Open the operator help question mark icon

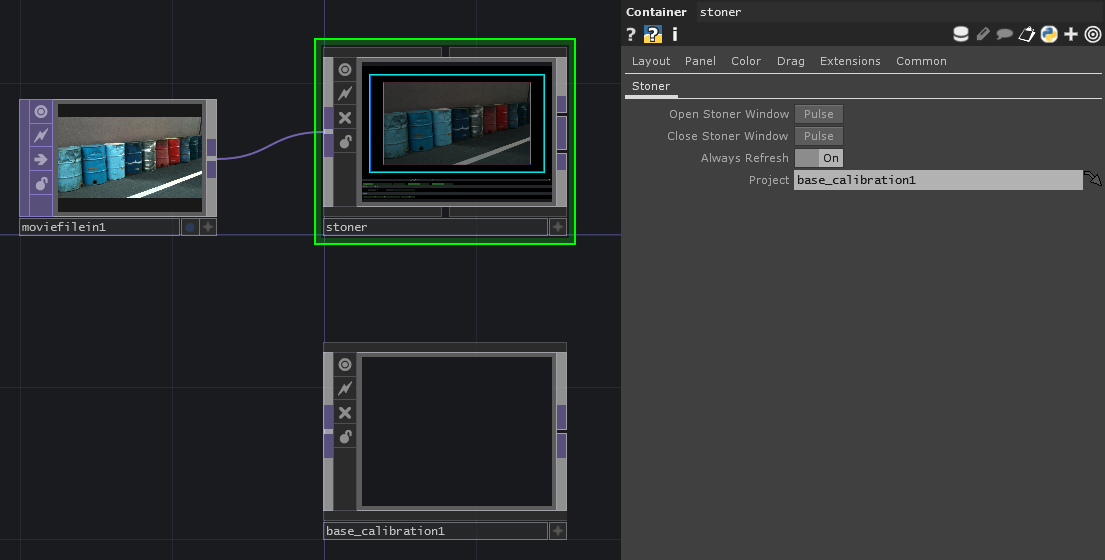pyautogui.click(x=631, y=34)
